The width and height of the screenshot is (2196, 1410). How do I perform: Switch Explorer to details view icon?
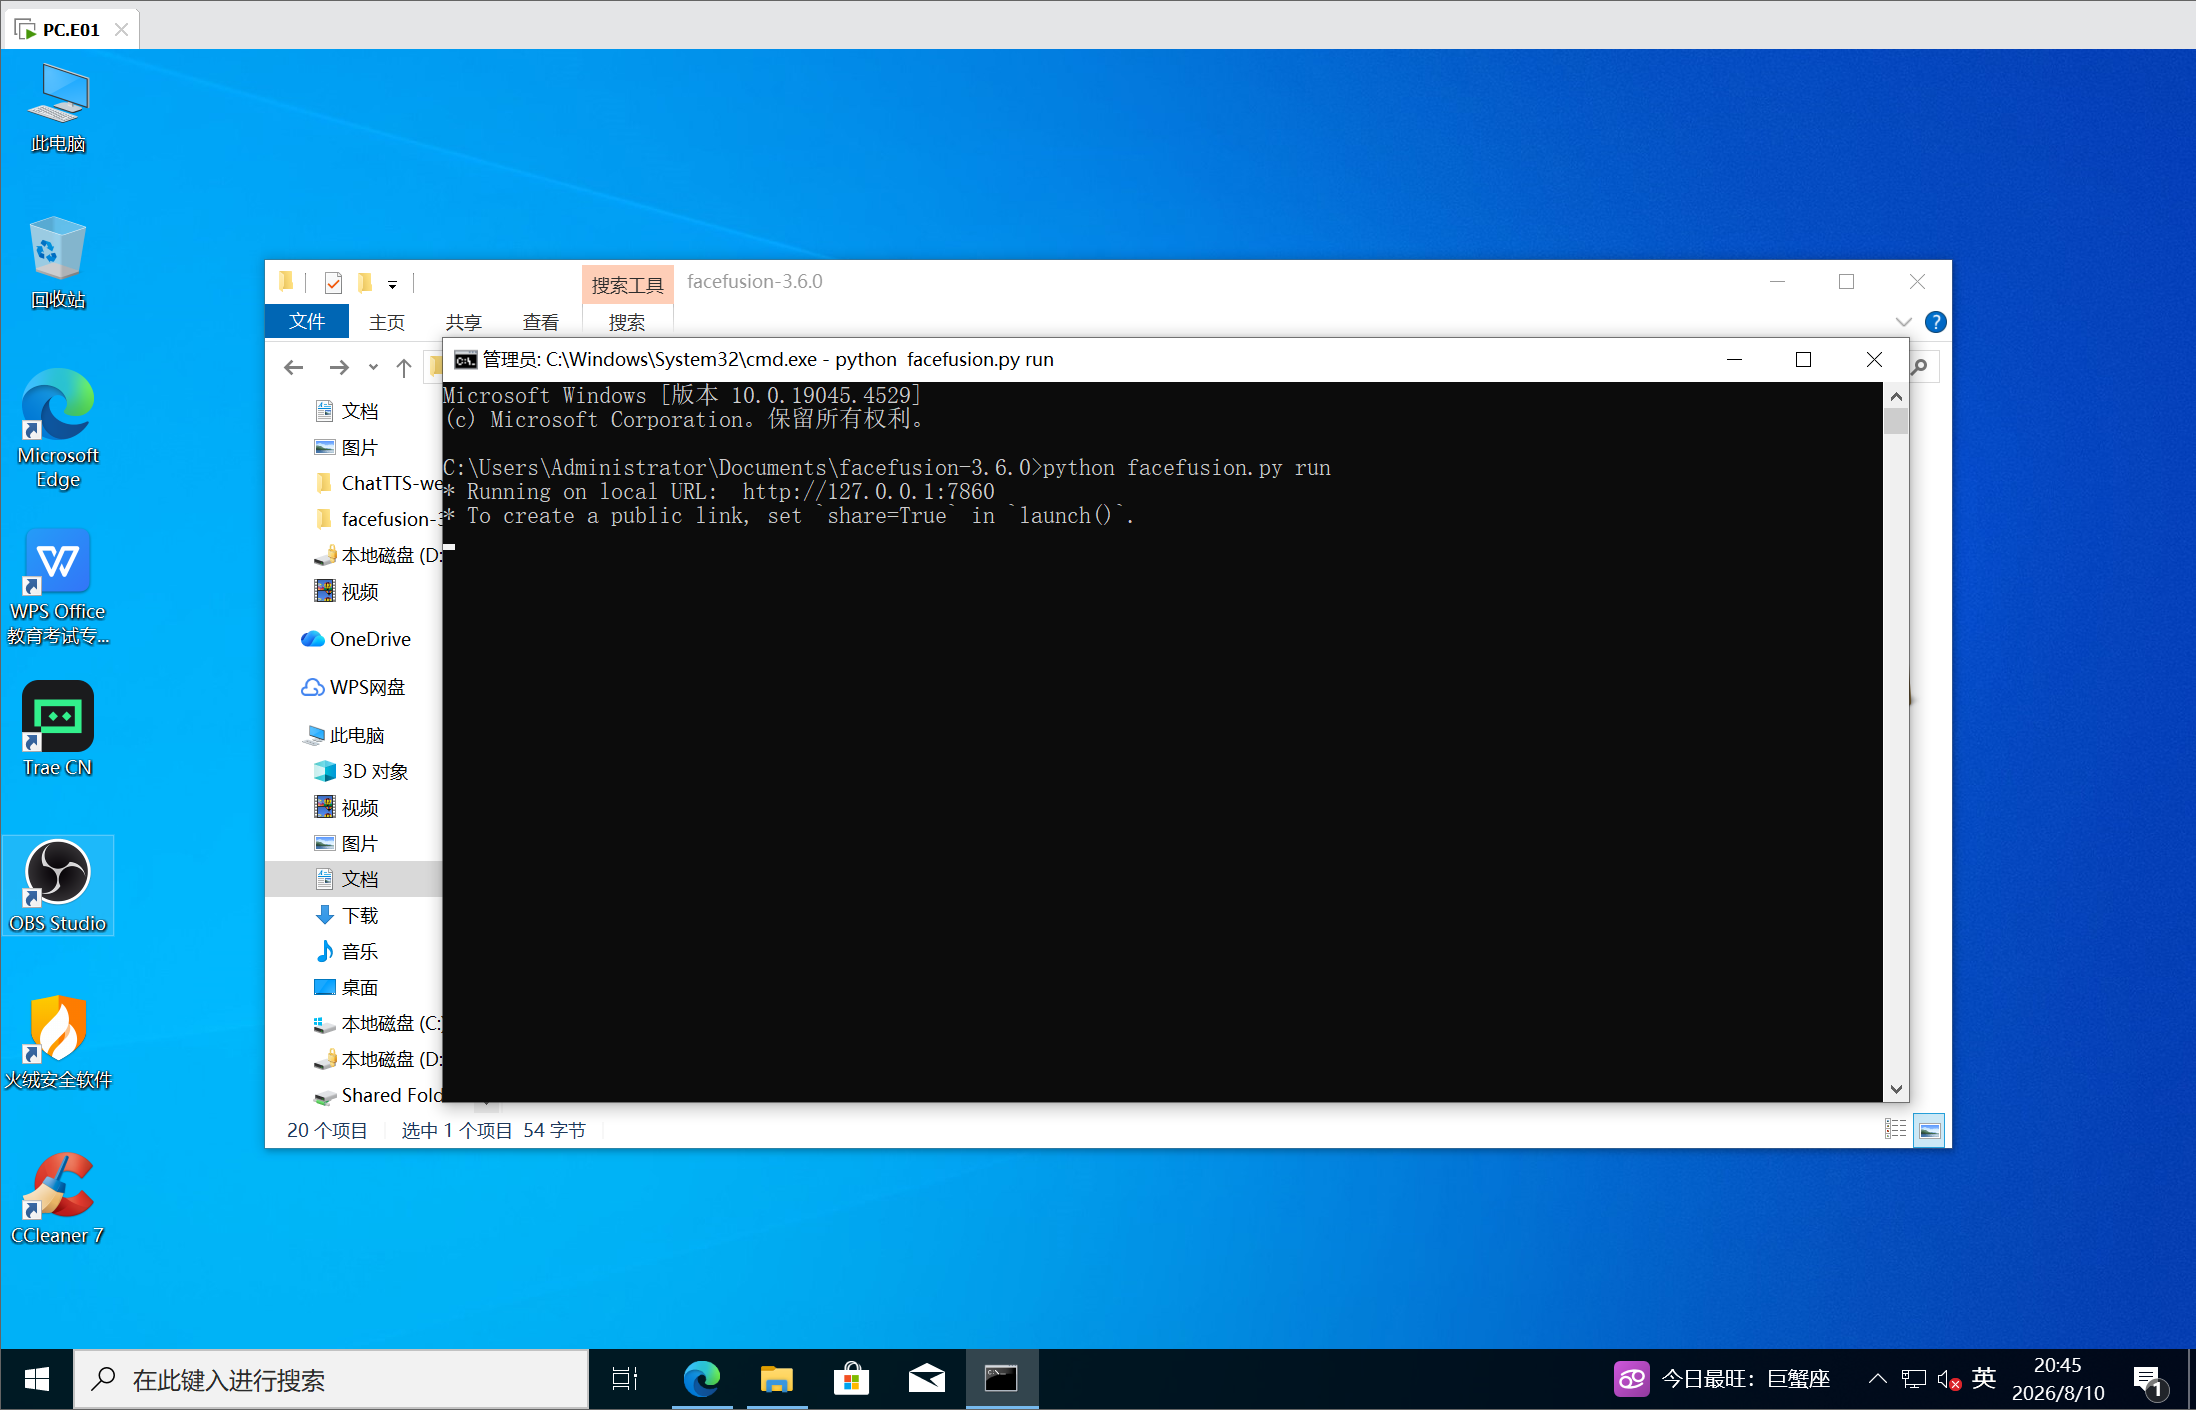pyautogui.click(x=1895, y=1130)
